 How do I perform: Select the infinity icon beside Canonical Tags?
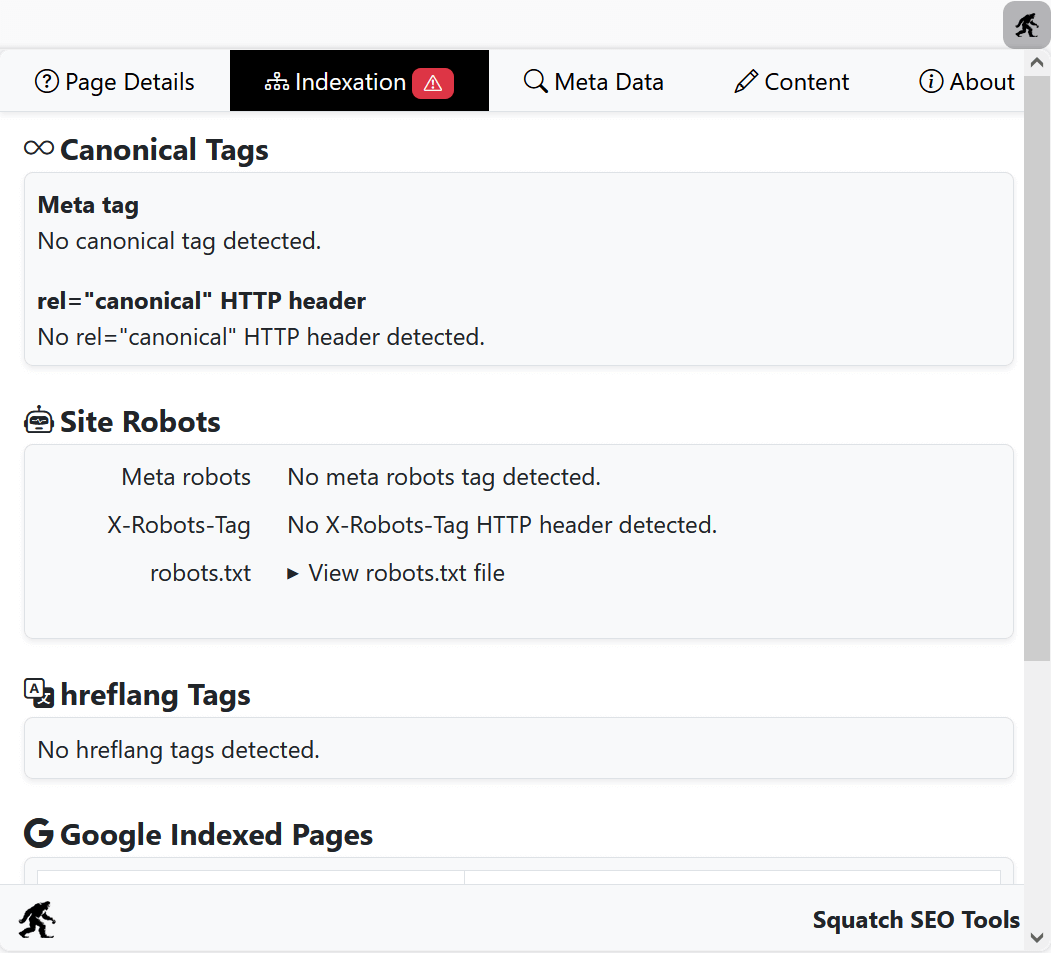[37, 148]
